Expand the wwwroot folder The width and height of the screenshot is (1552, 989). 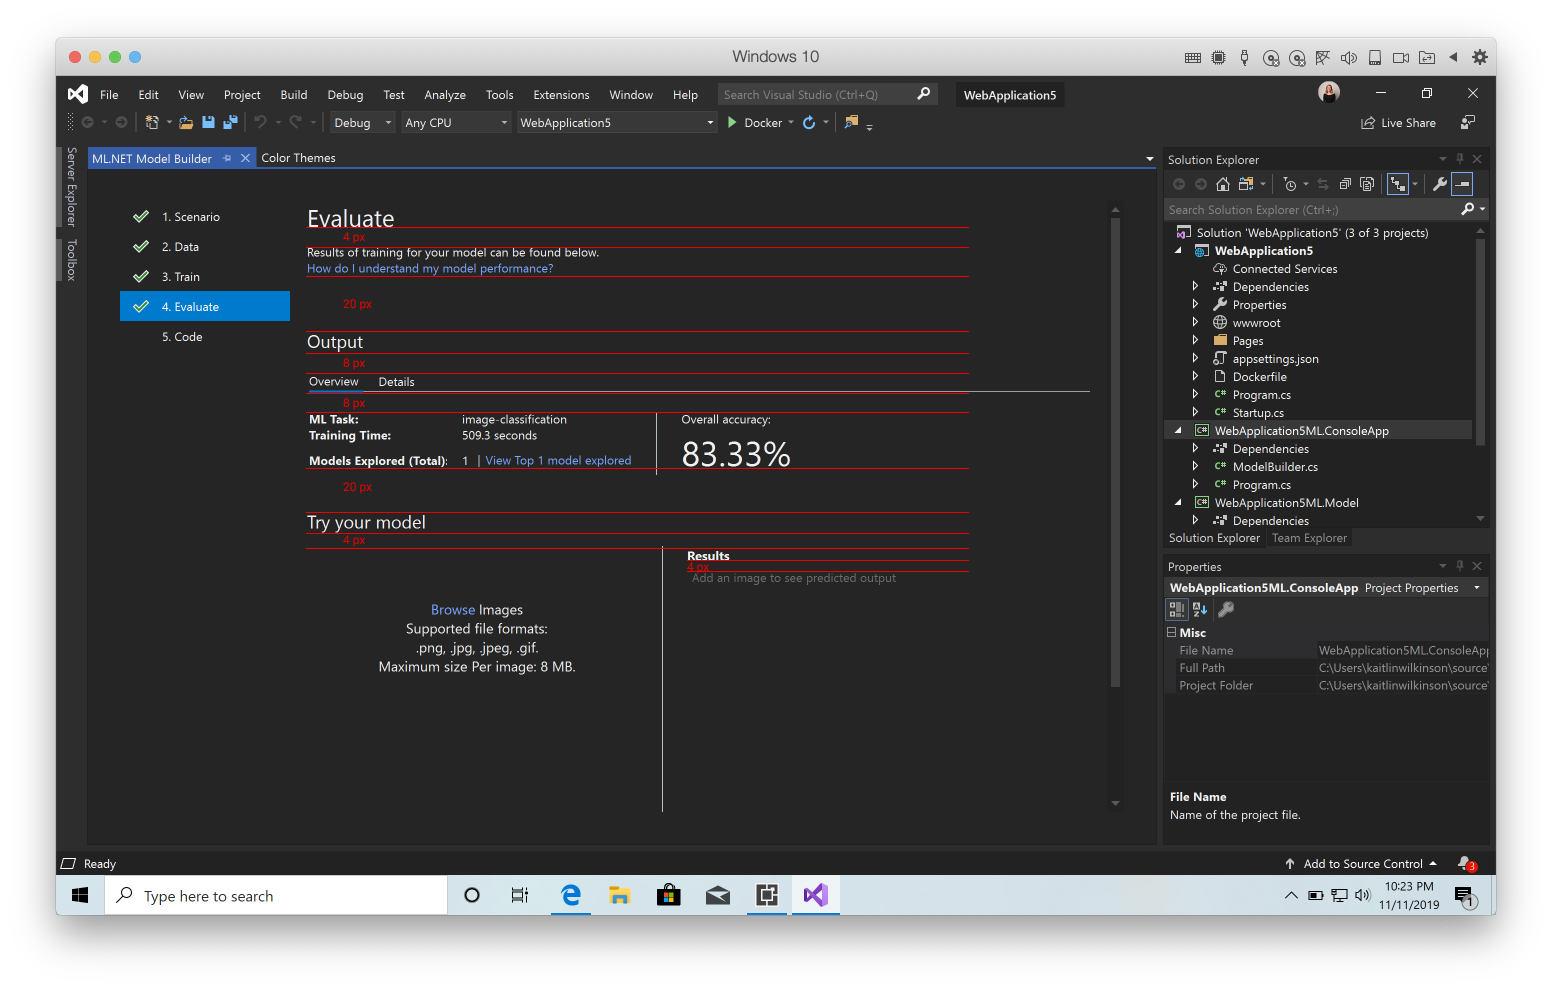click(1195, 323)
